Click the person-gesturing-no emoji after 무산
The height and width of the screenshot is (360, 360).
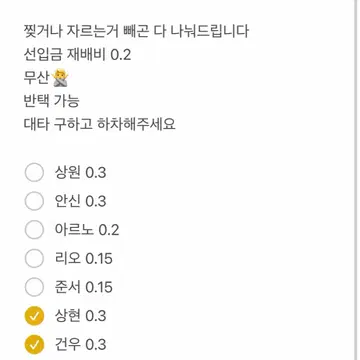(x=60, y=78)
